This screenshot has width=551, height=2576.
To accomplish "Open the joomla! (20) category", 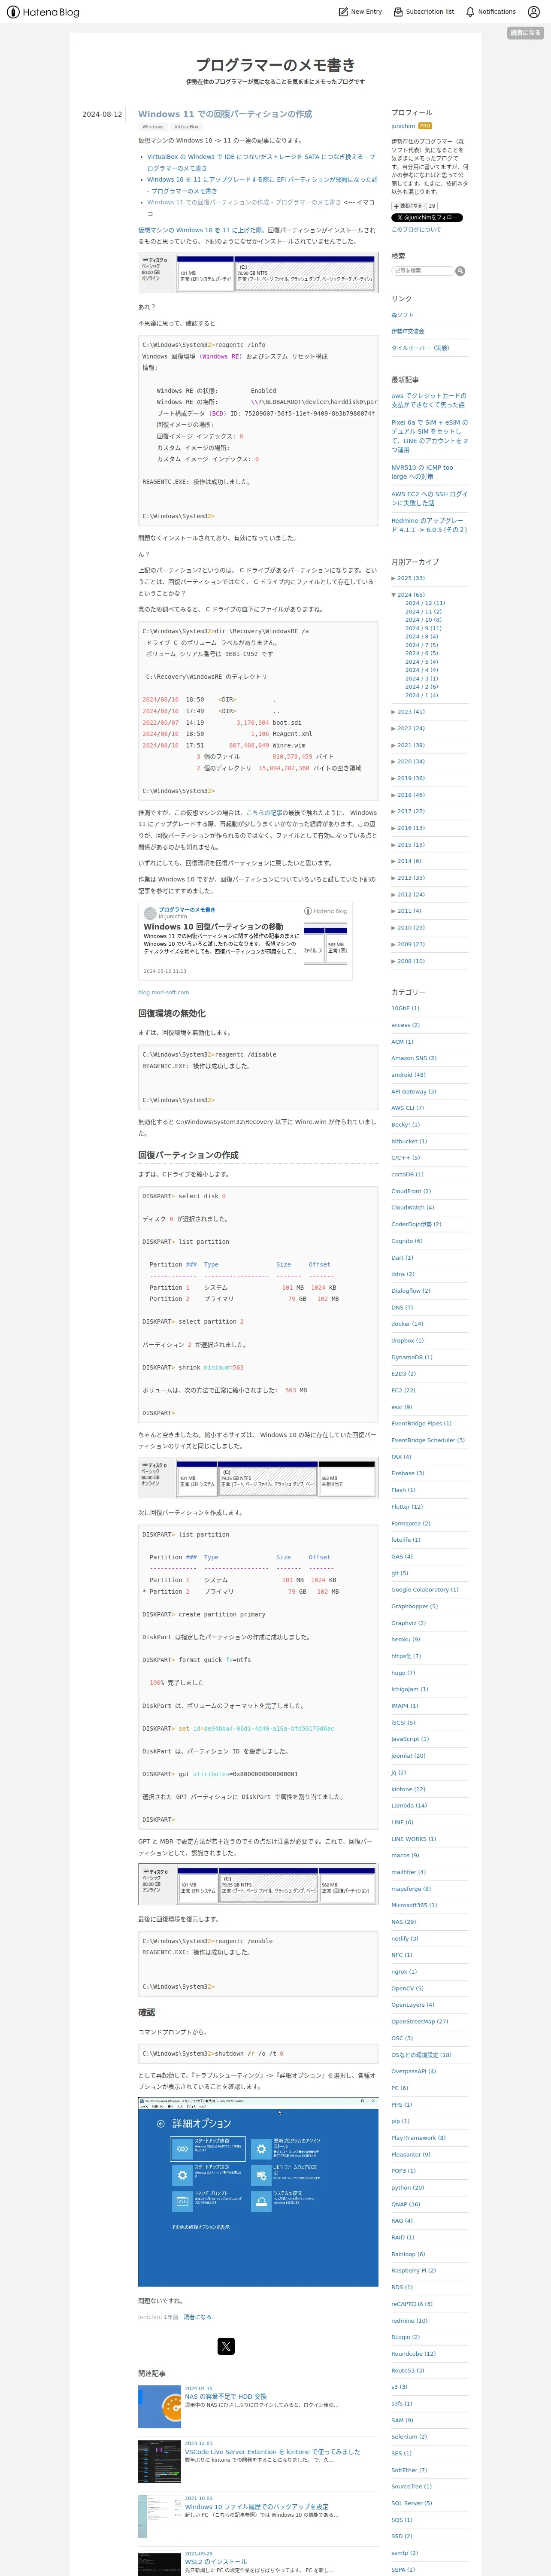I will [408, 1756].
